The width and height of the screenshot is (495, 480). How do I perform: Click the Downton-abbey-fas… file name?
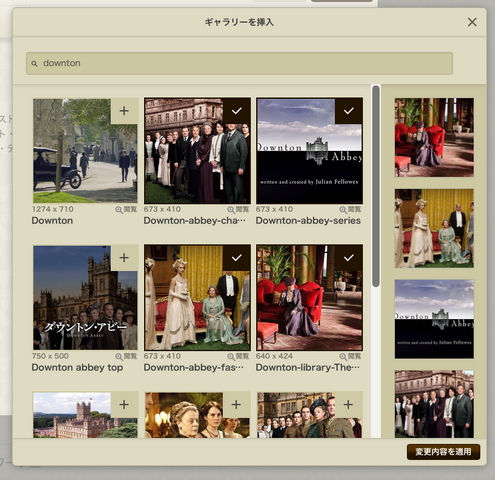194,367
